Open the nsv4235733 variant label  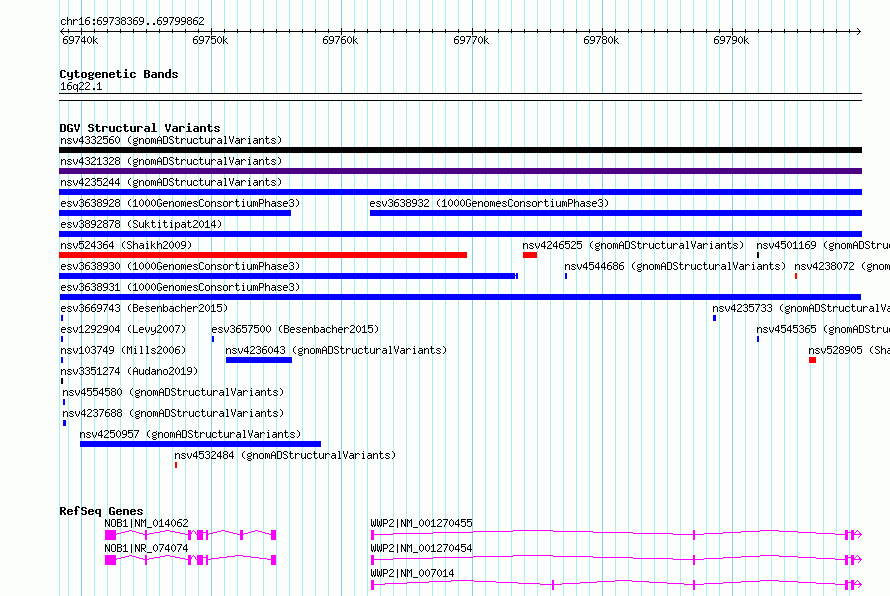coord(801,308)
